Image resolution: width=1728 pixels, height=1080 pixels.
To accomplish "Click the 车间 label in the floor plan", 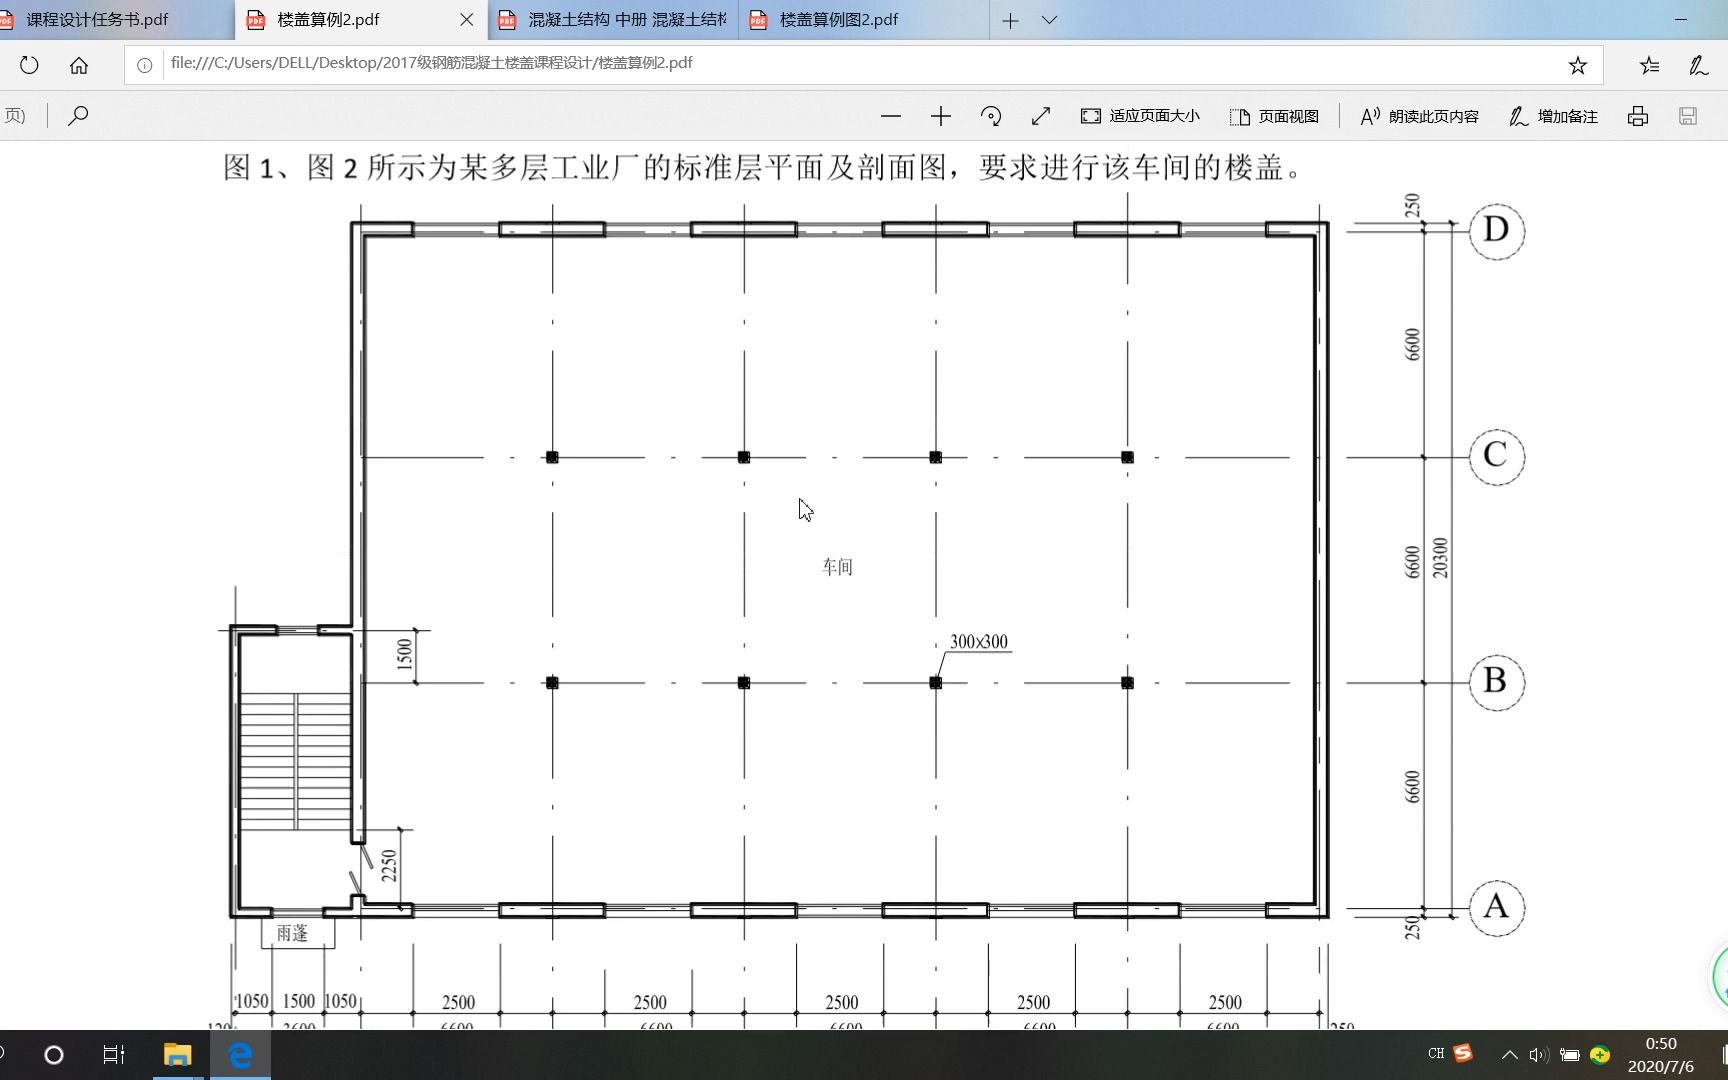I will (x=837, y=567).
